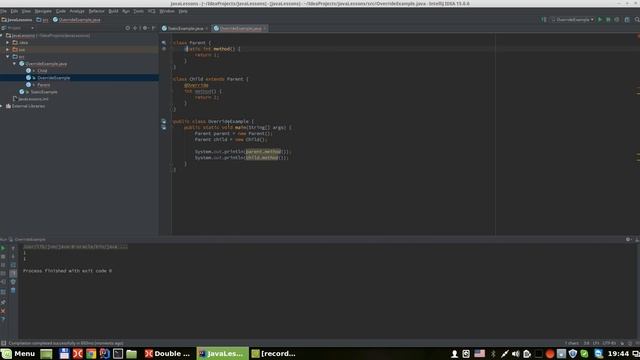This screenshot has width=640, height=360.
Task: Open the Build menu
Action: [x=113, y=11]
